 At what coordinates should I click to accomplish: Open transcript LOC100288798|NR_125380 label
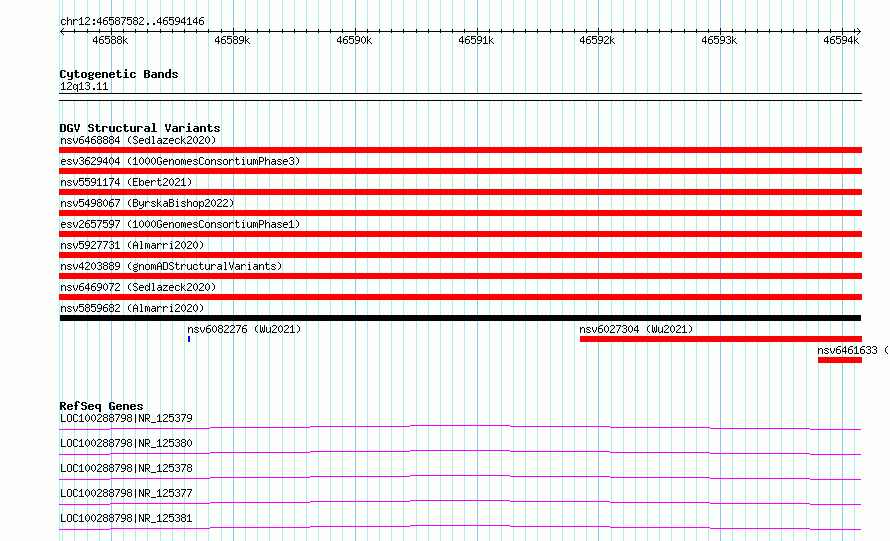126,443
